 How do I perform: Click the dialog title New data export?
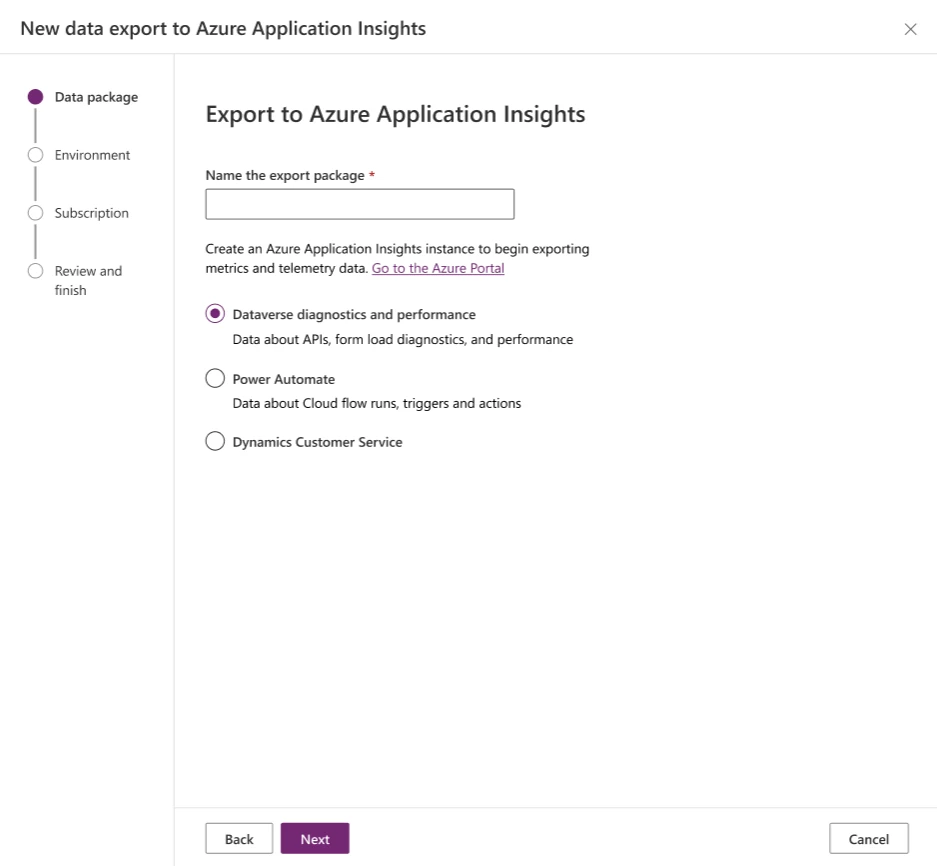pos(222,28)
